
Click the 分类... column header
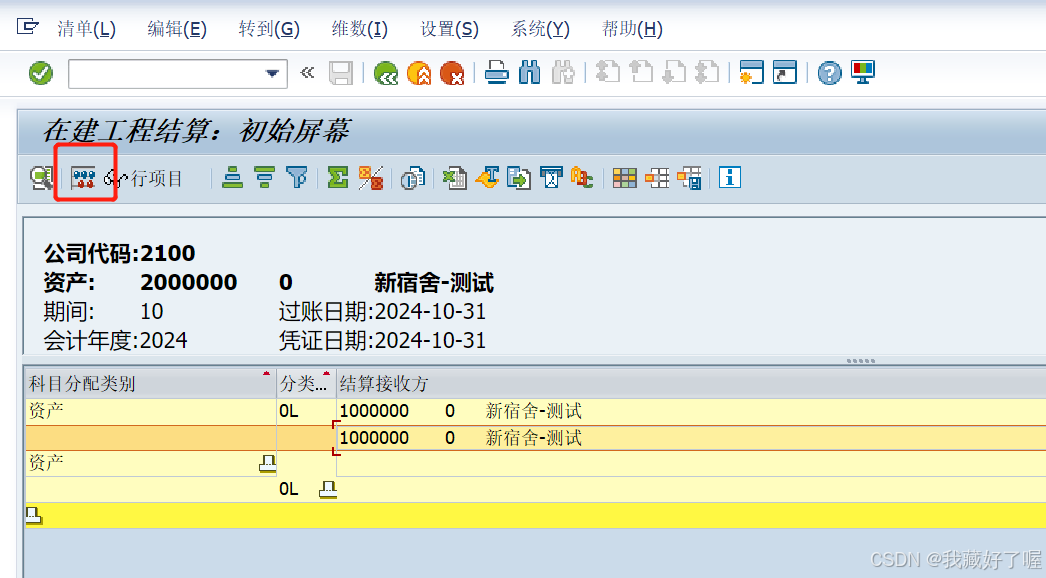click(x=306, y=383)
